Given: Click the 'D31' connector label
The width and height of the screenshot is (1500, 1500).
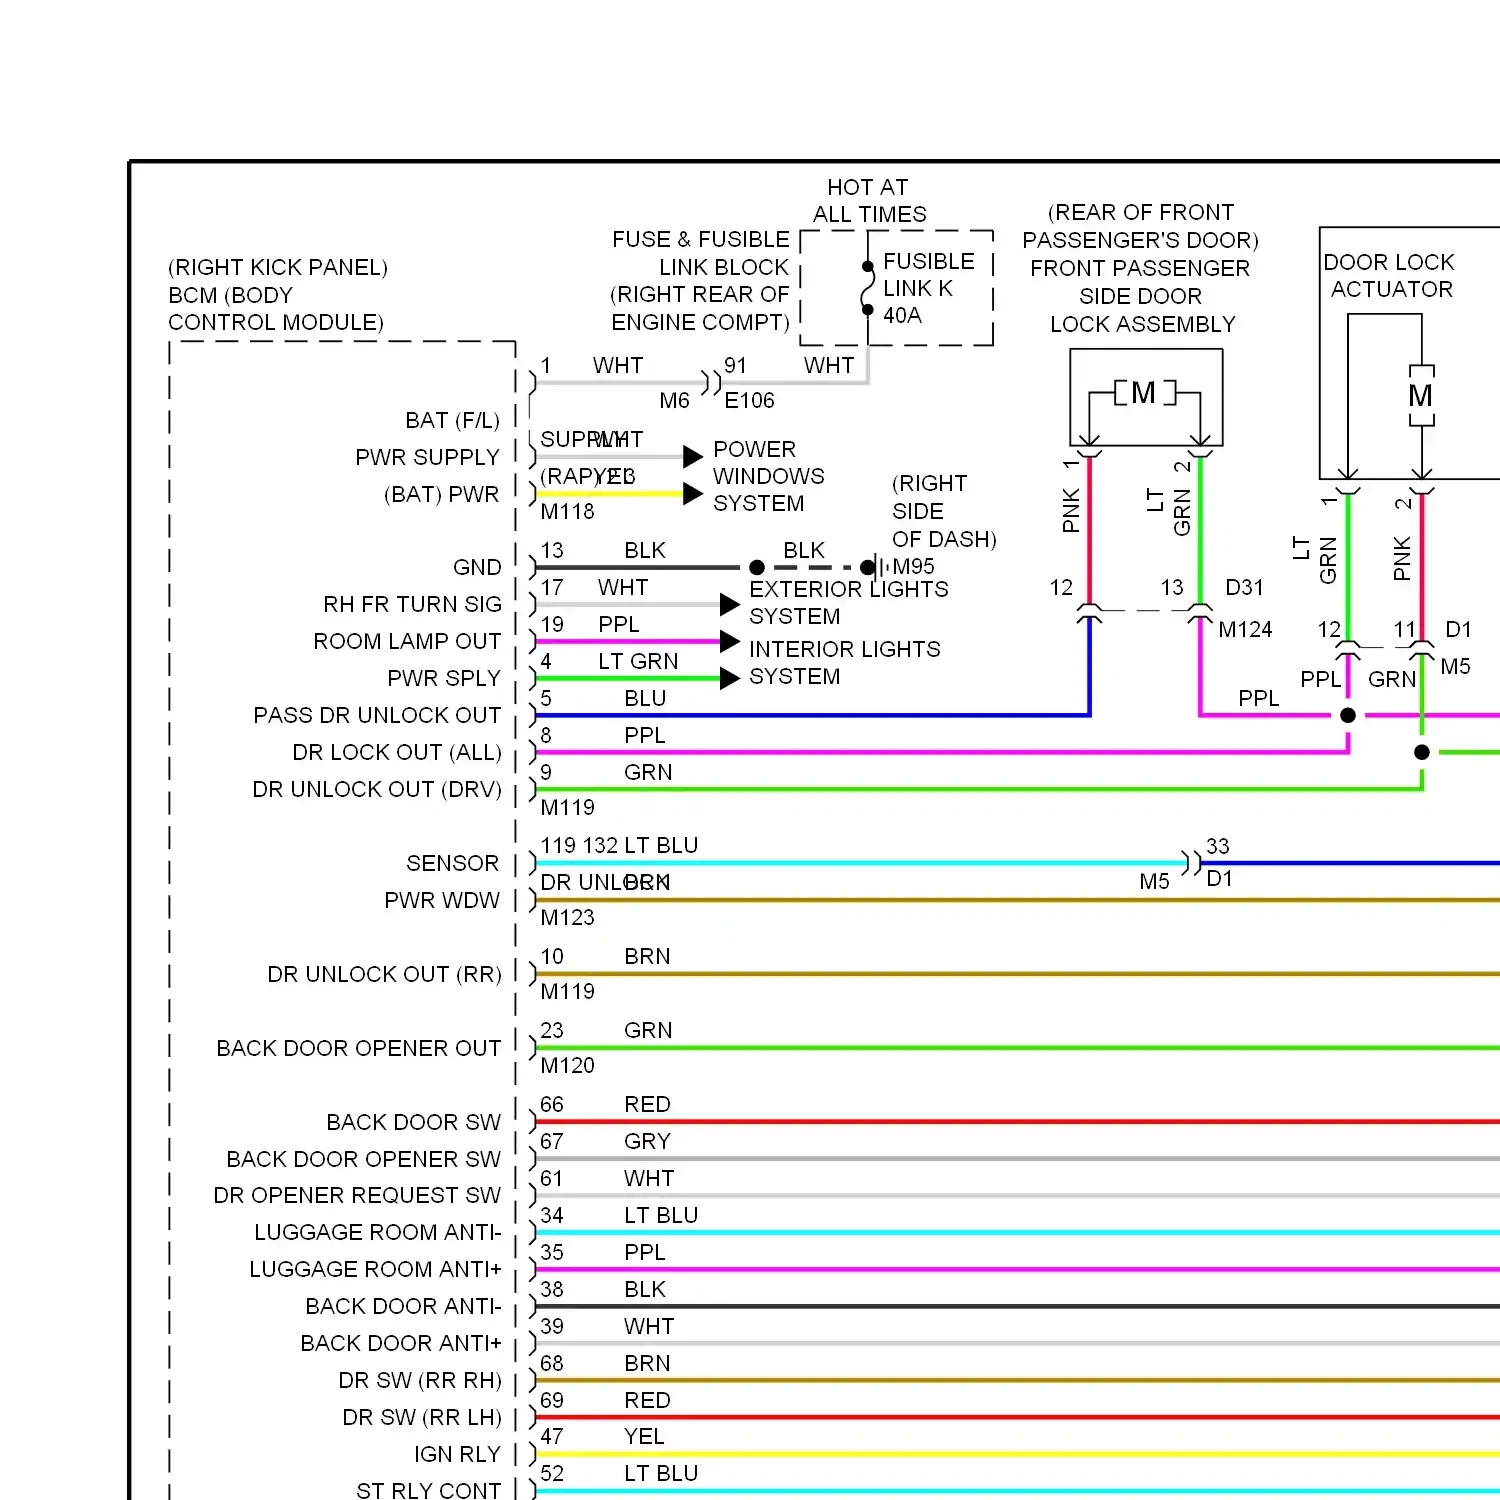Looking at the screenshot, I should pyautogui.click(x=1244, y=587).
